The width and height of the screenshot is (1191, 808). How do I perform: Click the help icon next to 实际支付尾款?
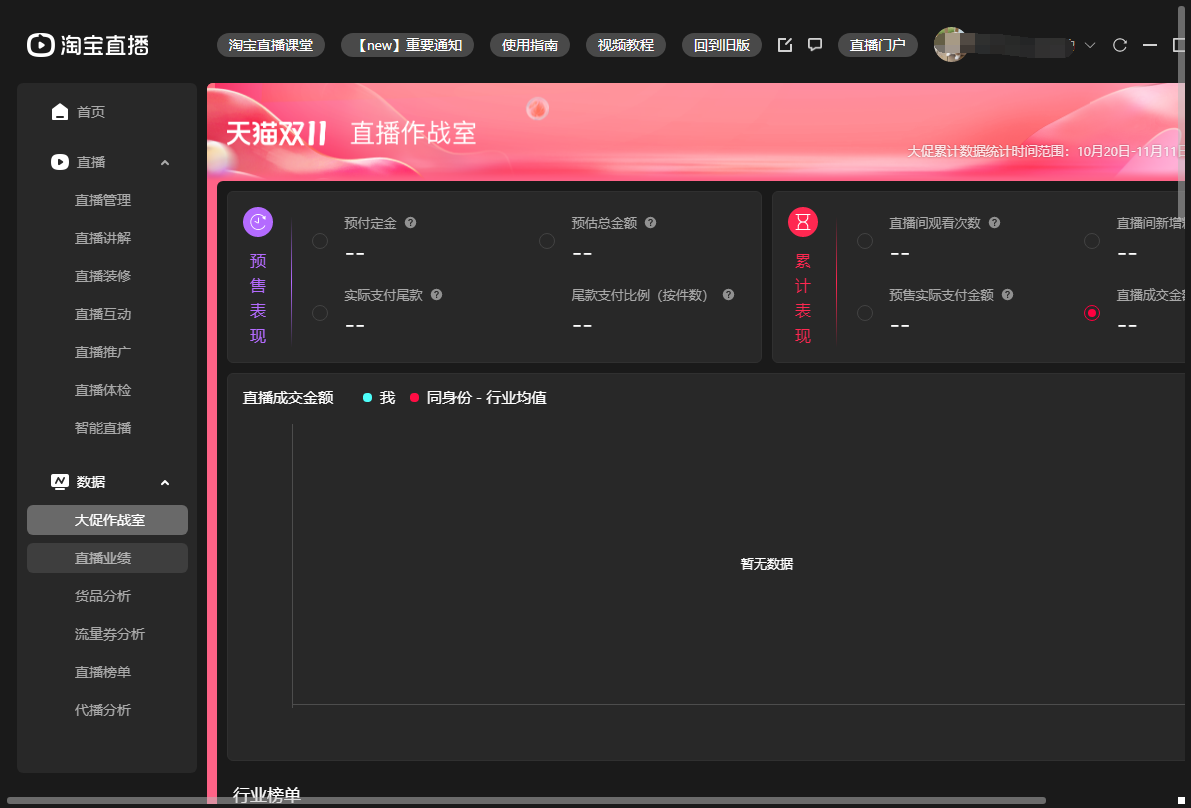pyautogui.click(x=436, y=295)
